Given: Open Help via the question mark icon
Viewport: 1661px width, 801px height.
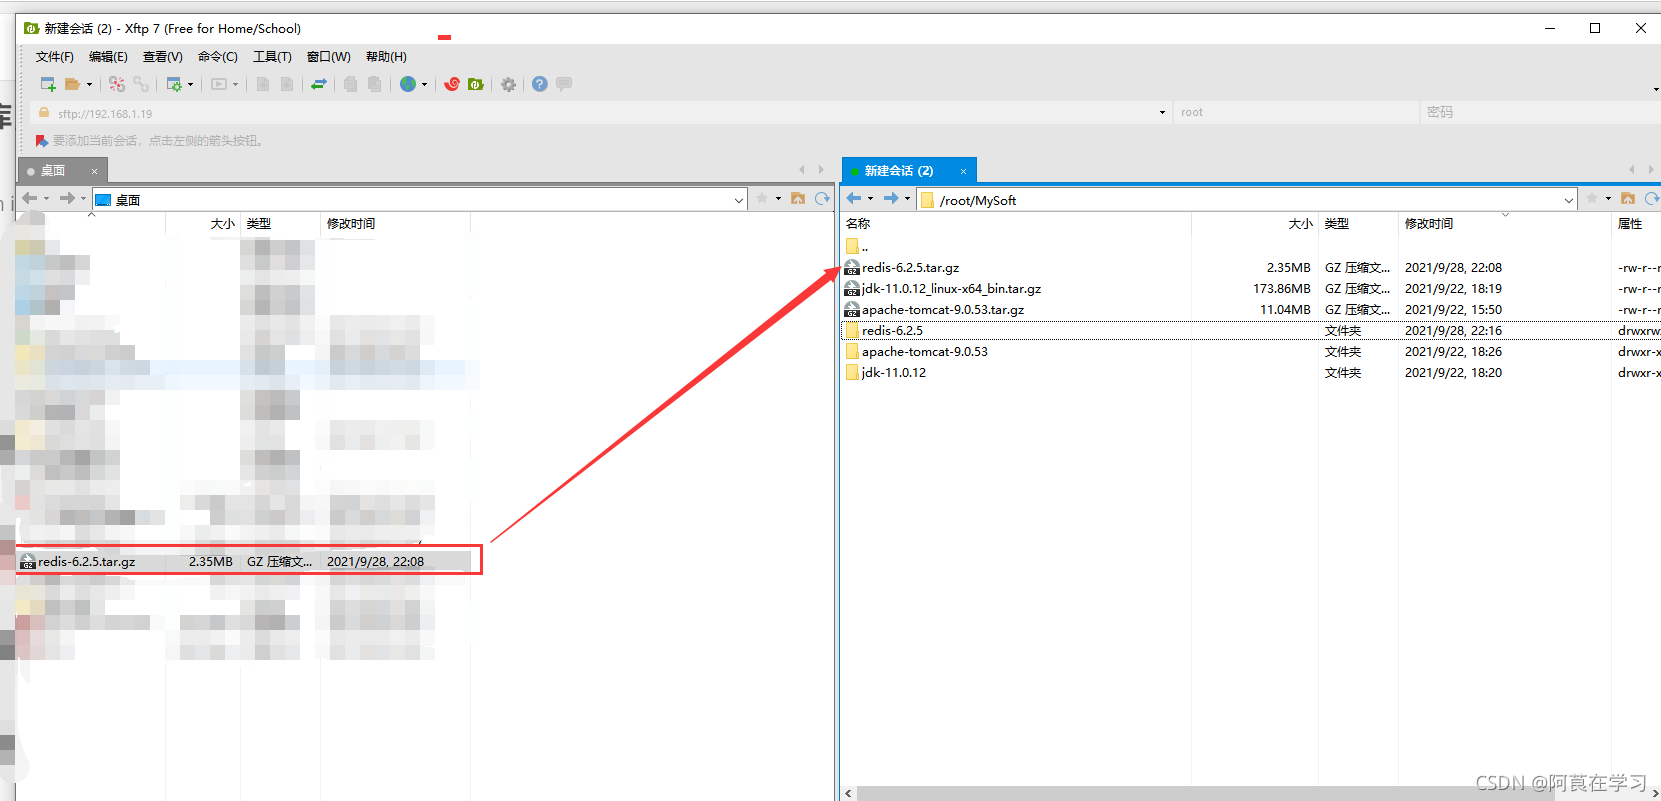Looking at the screenshot, I should (x=540, y=84).
